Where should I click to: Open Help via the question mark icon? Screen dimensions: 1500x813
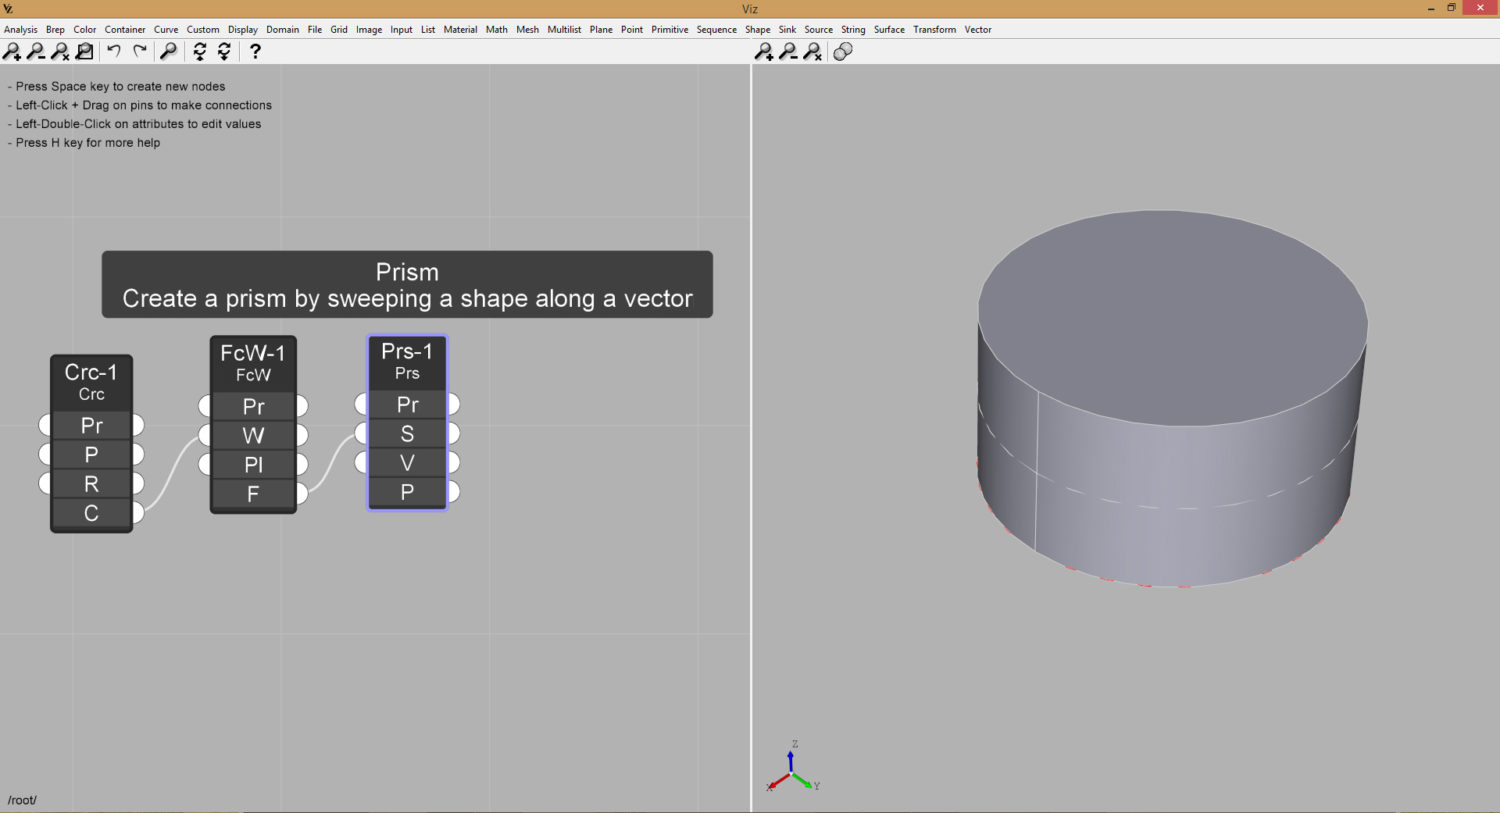(x=254, y=51)
